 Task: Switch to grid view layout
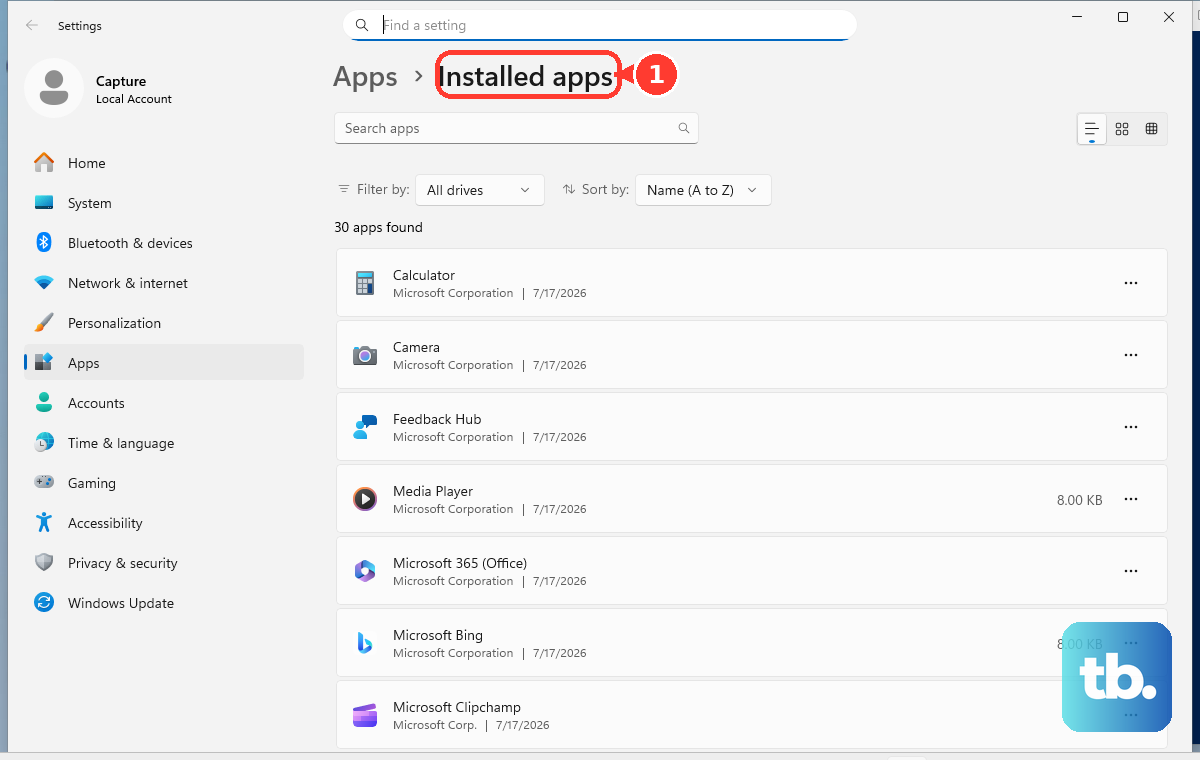pyautogui.click(x=1122, y=129)
